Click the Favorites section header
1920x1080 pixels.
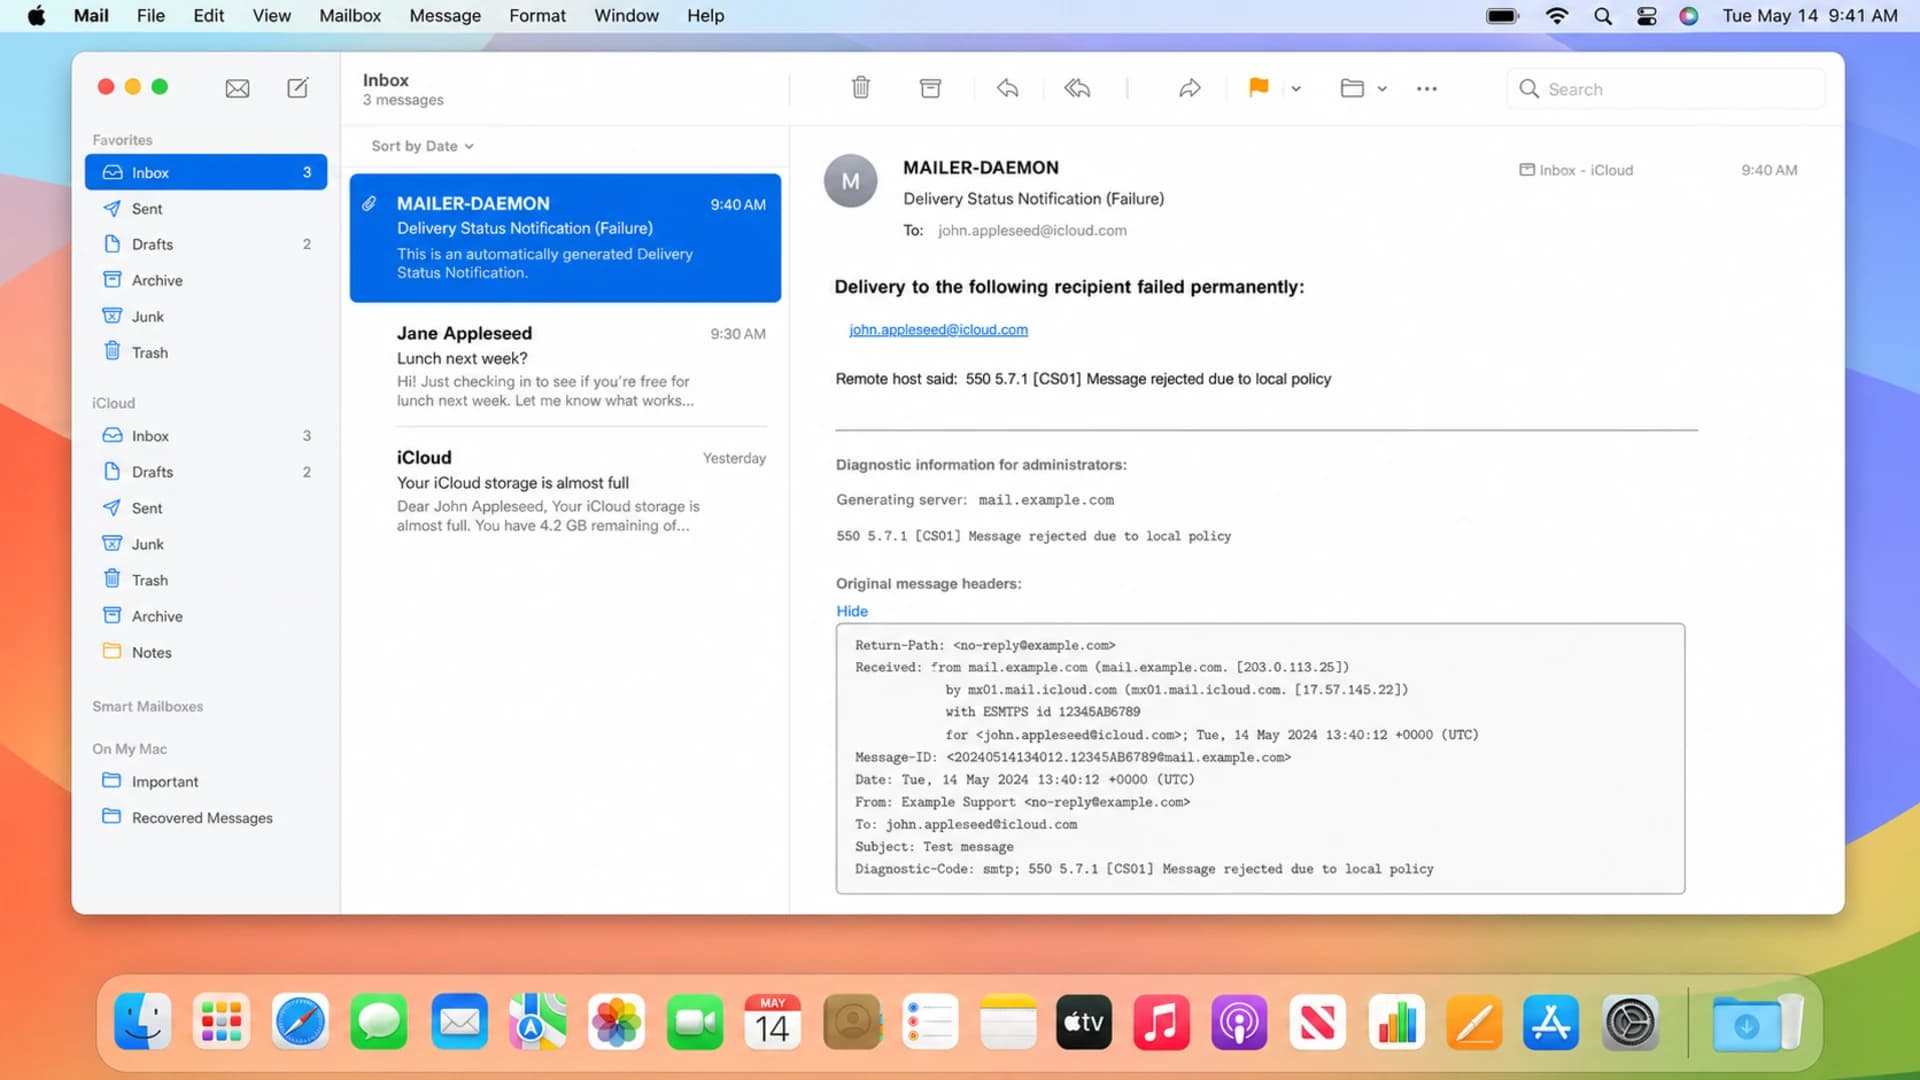(x=122, y=140)
